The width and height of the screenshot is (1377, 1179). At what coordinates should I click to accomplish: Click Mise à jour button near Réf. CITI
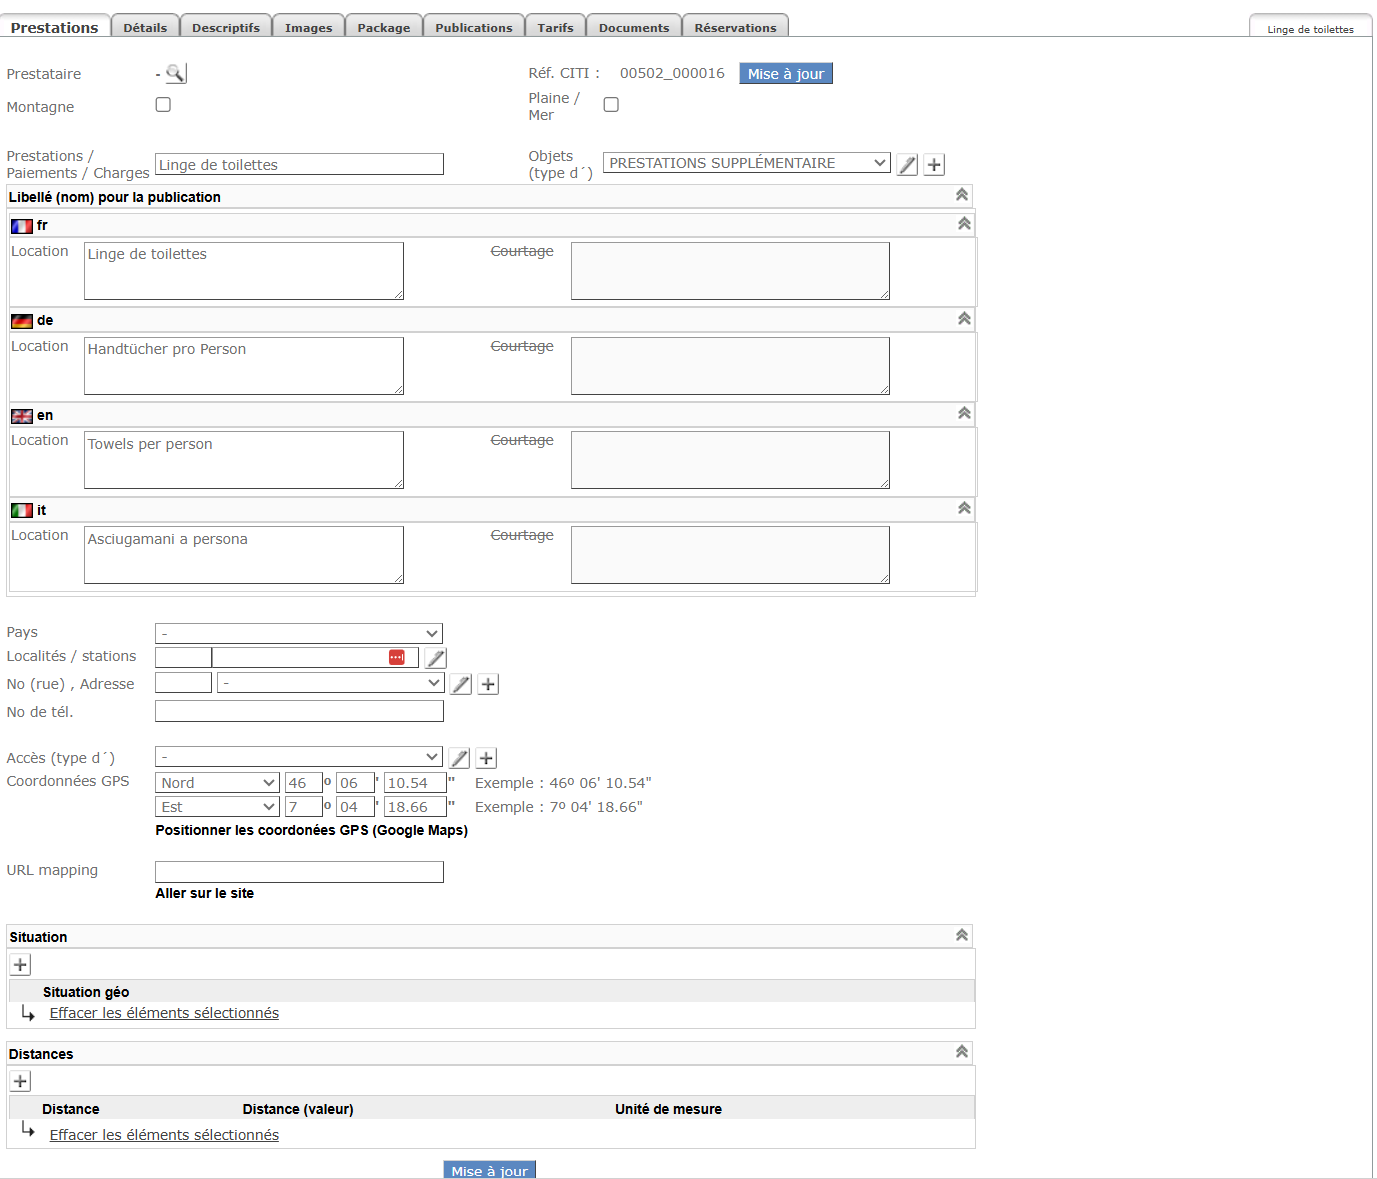pos(785,74)
